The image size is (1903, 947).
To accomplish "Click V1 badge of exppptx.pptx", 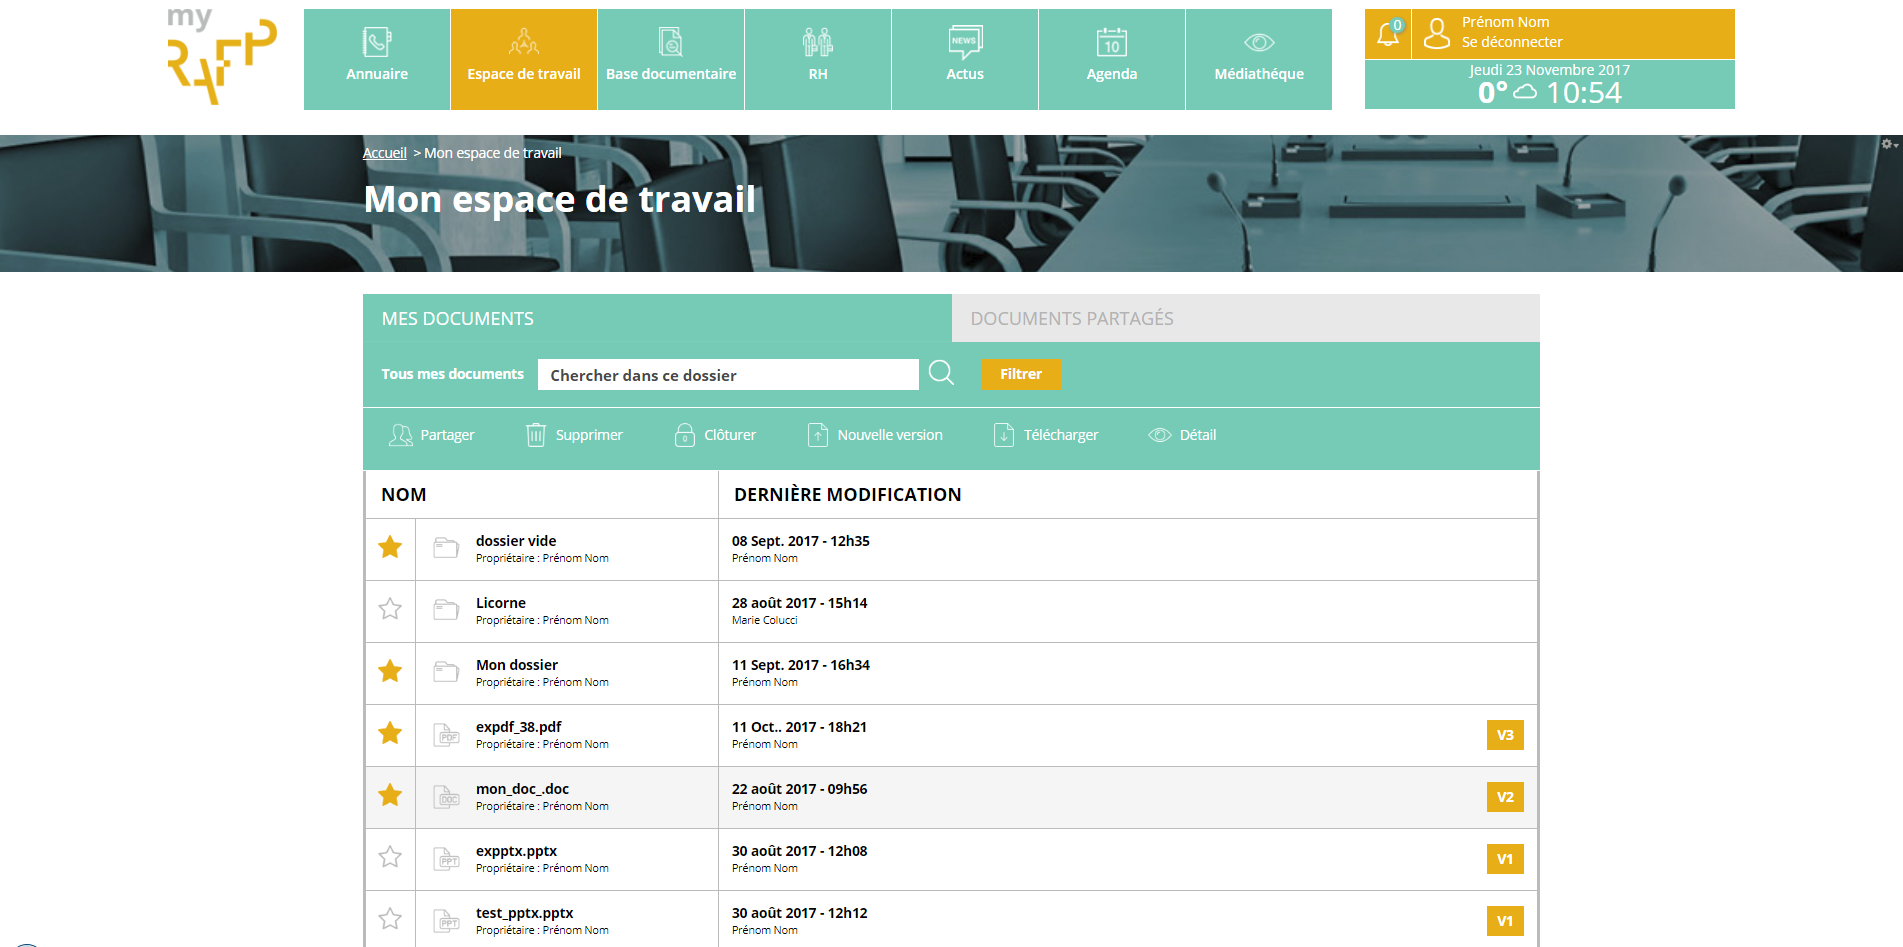I will 1505,859.
